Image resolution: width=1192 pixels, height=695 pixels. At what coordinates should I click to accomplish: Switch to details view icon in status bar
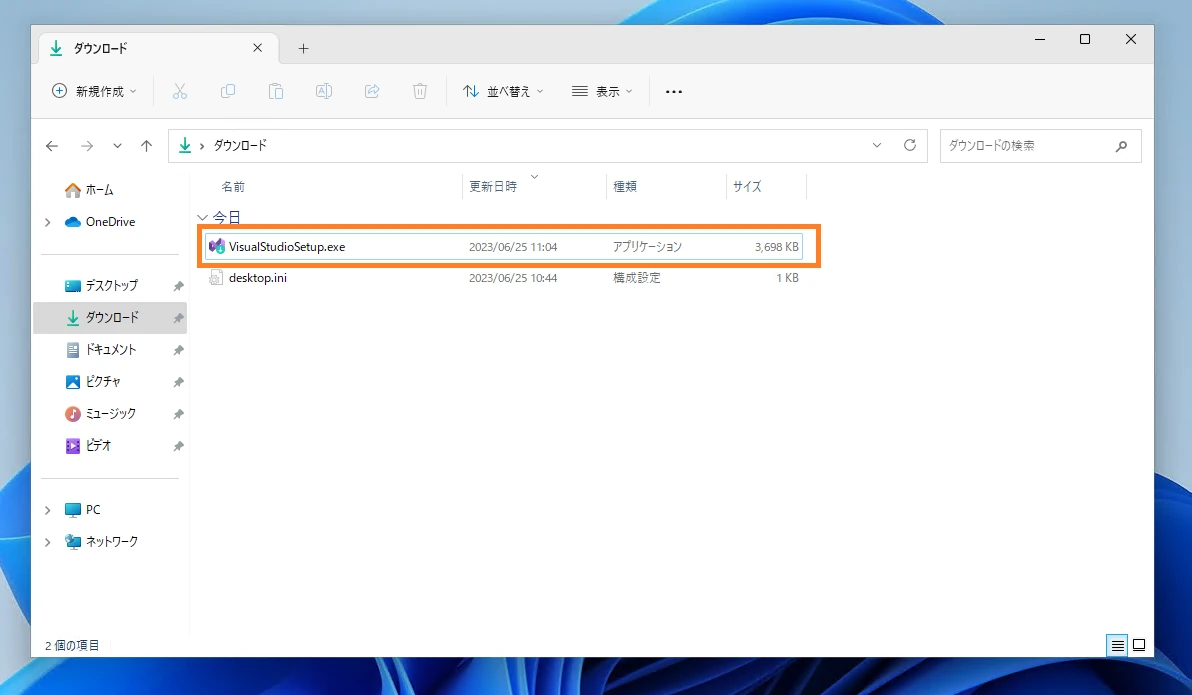coord(1118,646)
